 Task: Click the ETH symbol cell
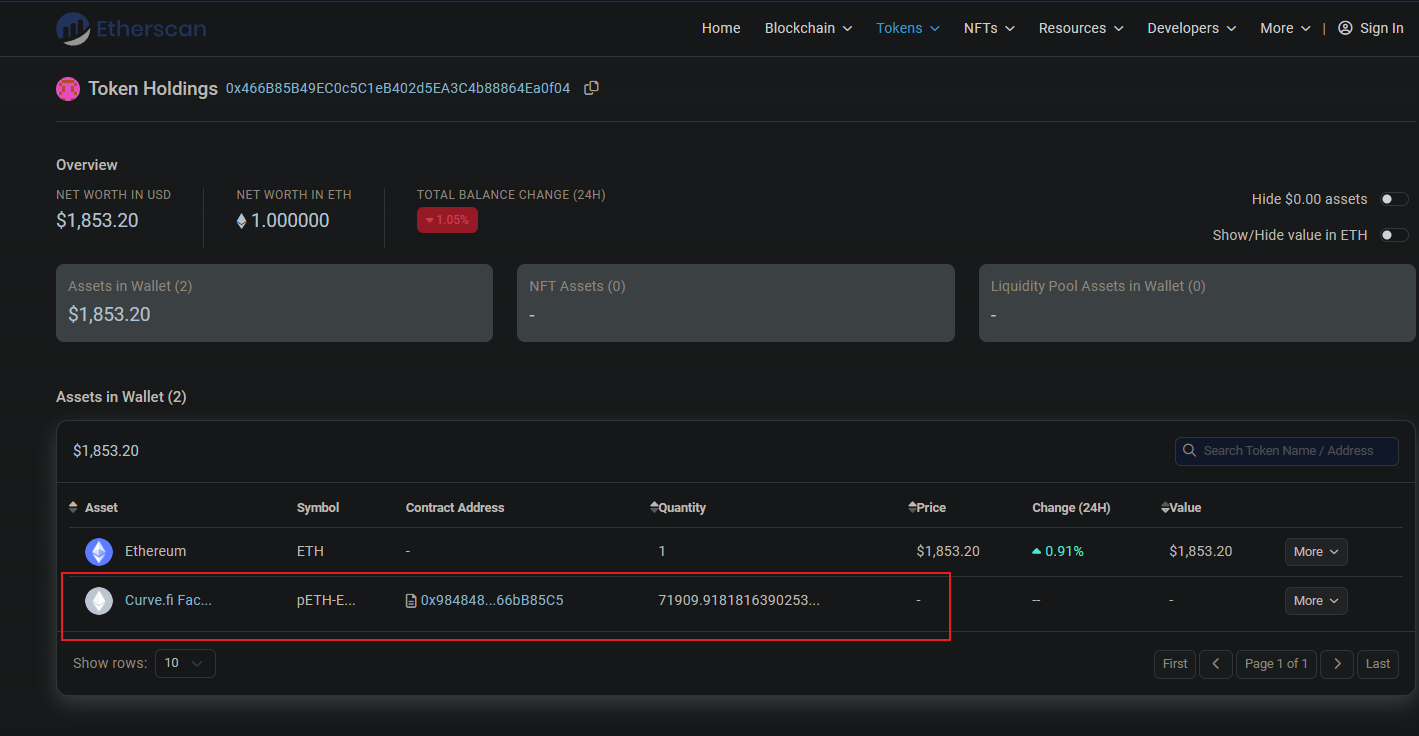(x=310, y=551)
